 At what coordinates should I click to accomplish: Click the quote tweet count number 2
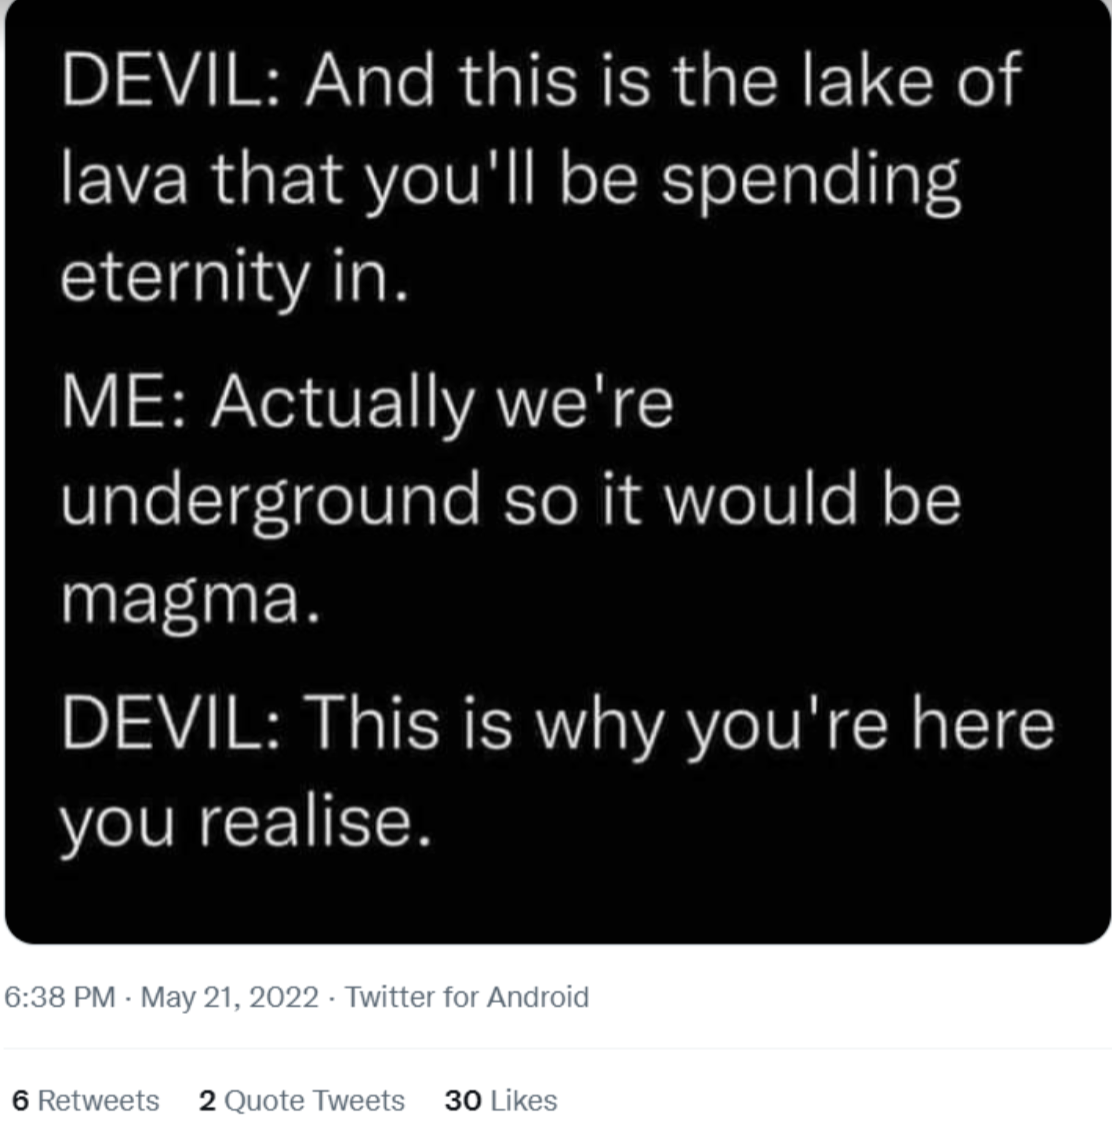coord(207,1101)
